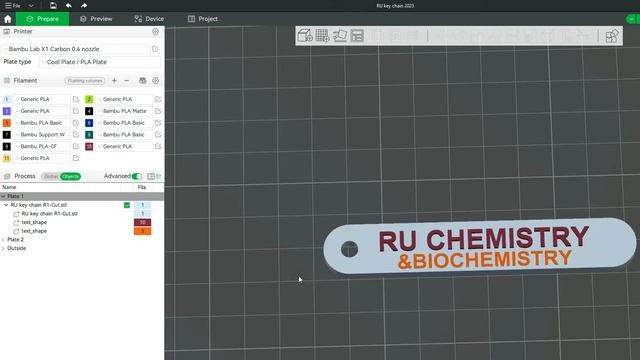Click the filament 10 maroon color swatch
The image size is (640, 360).
pos(89,146)
